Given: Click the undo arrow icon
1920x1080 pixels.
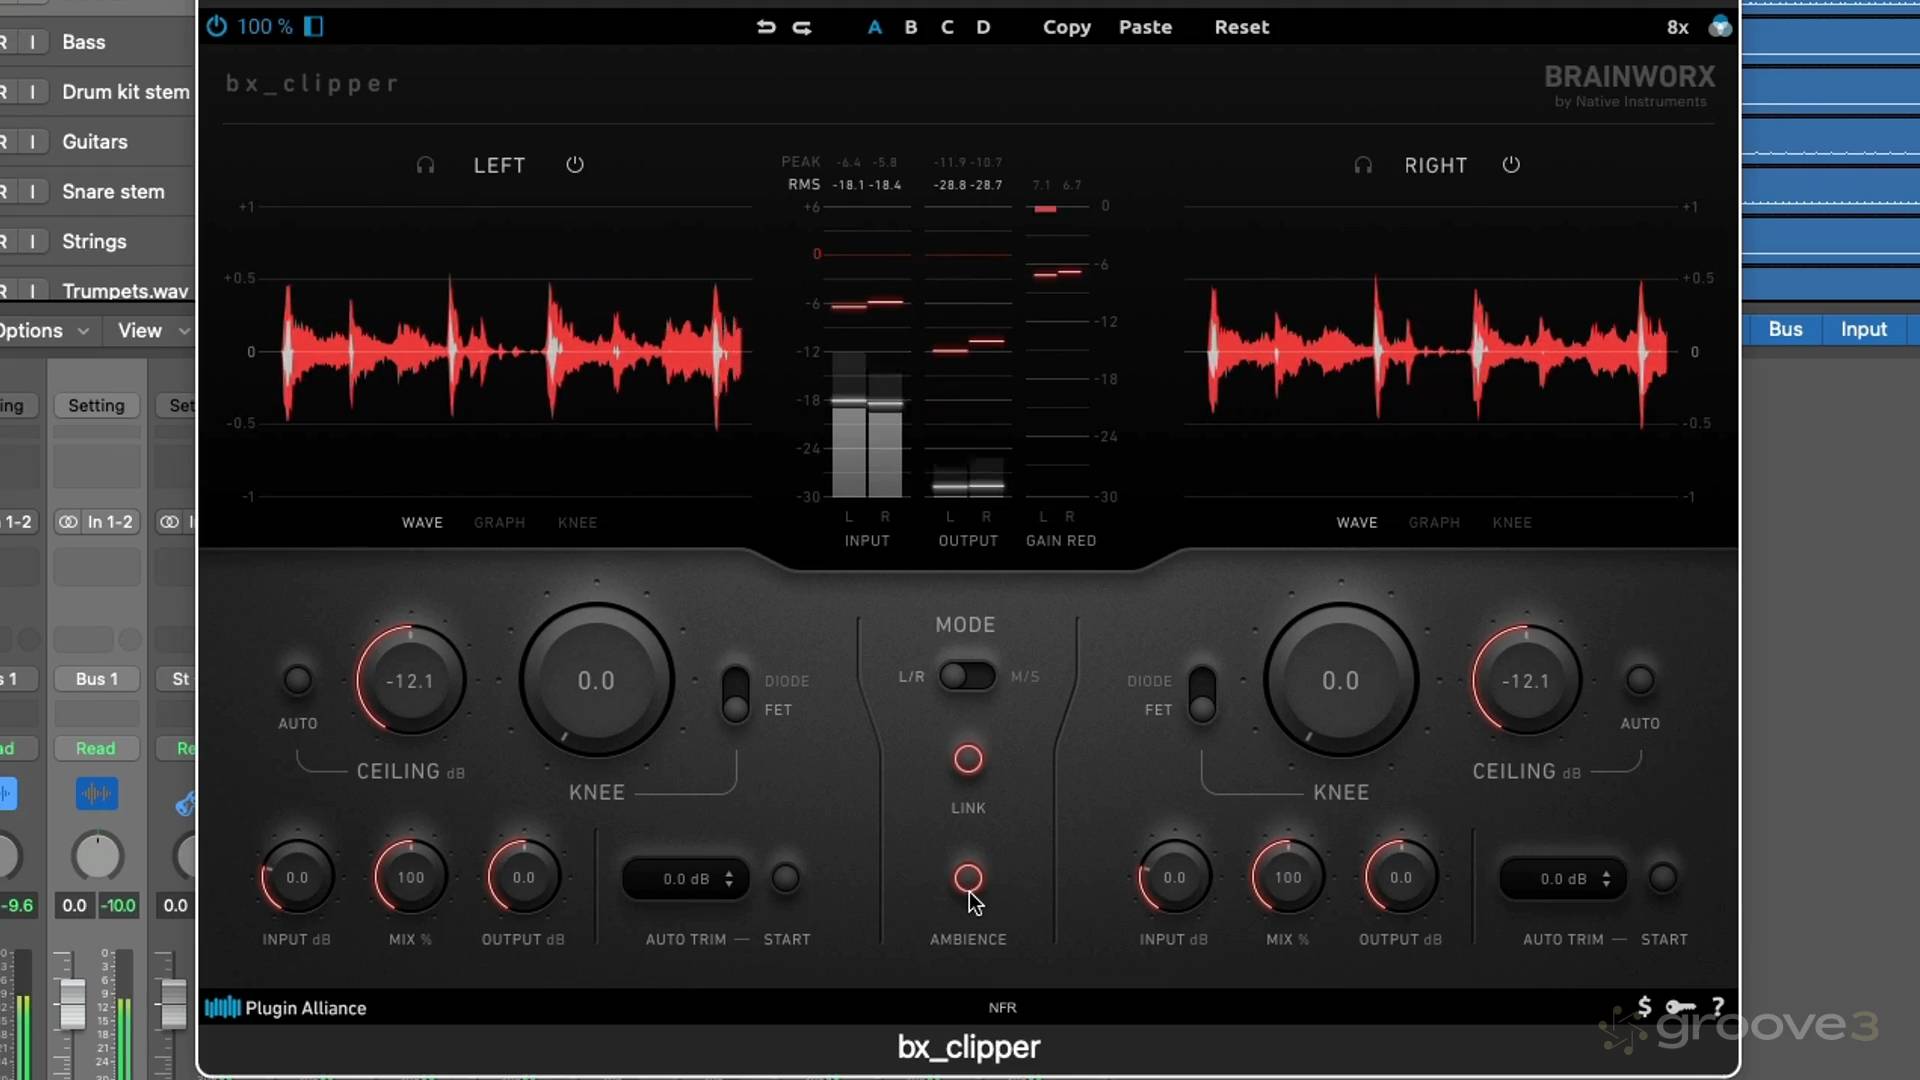Looking at the screenshot, I should click(766, 27).
